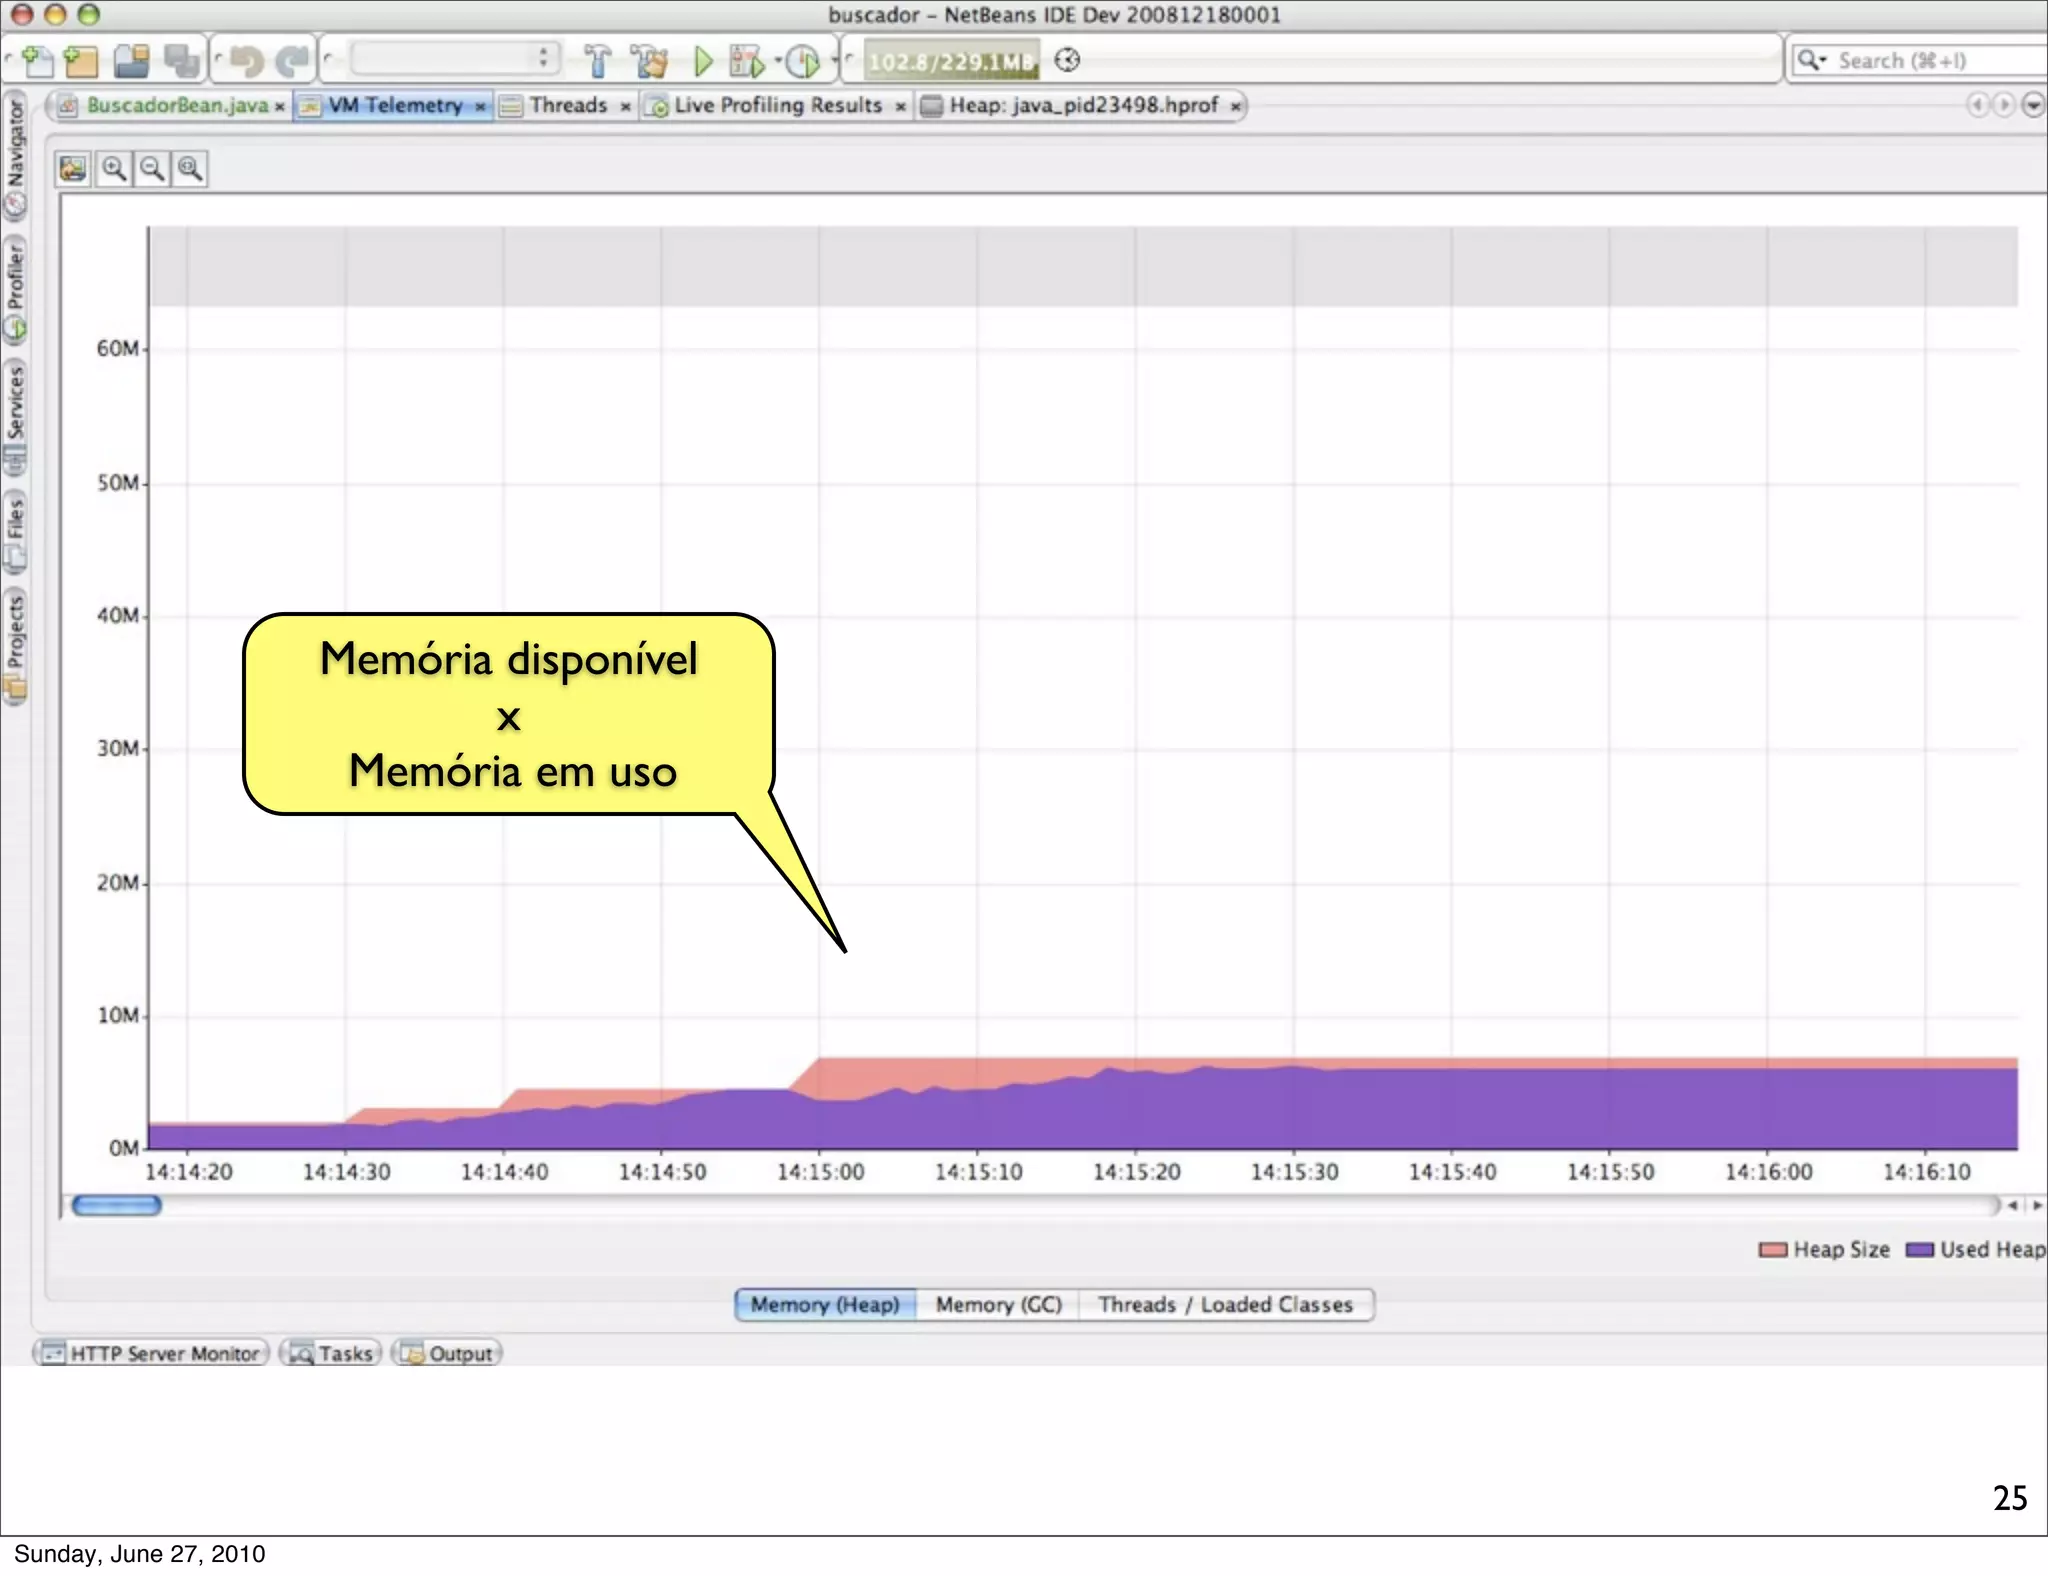Open the Live Profiling Results tab
The image size is (2048, 1576).
point(777,105)
